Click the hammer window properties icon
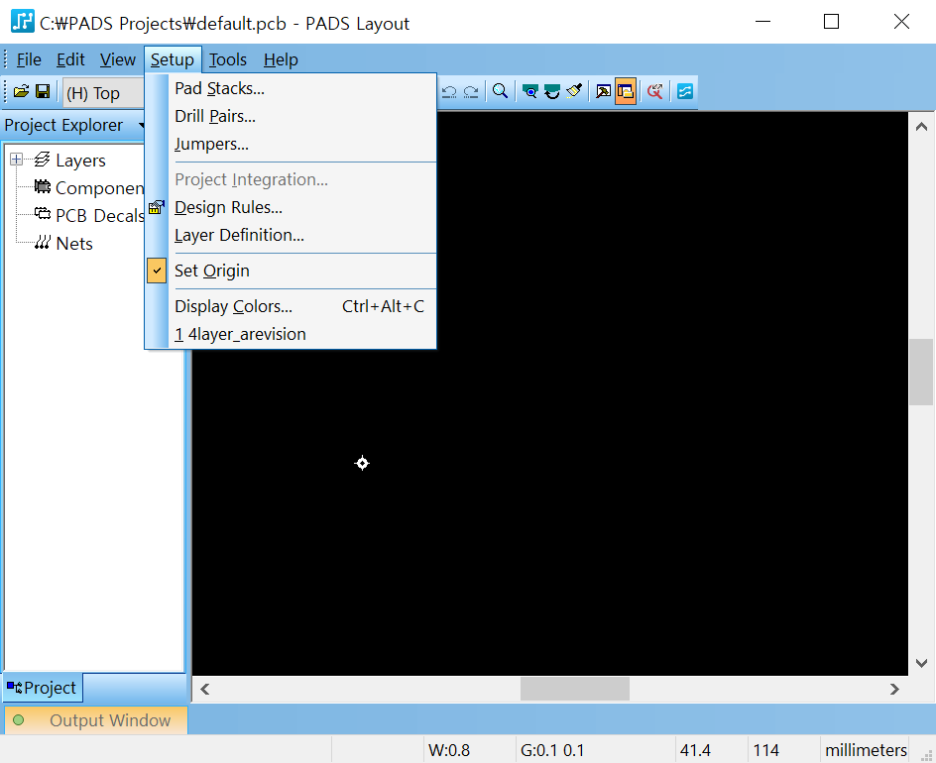Screen dimensions: 936x763 [x=604, y=91]
